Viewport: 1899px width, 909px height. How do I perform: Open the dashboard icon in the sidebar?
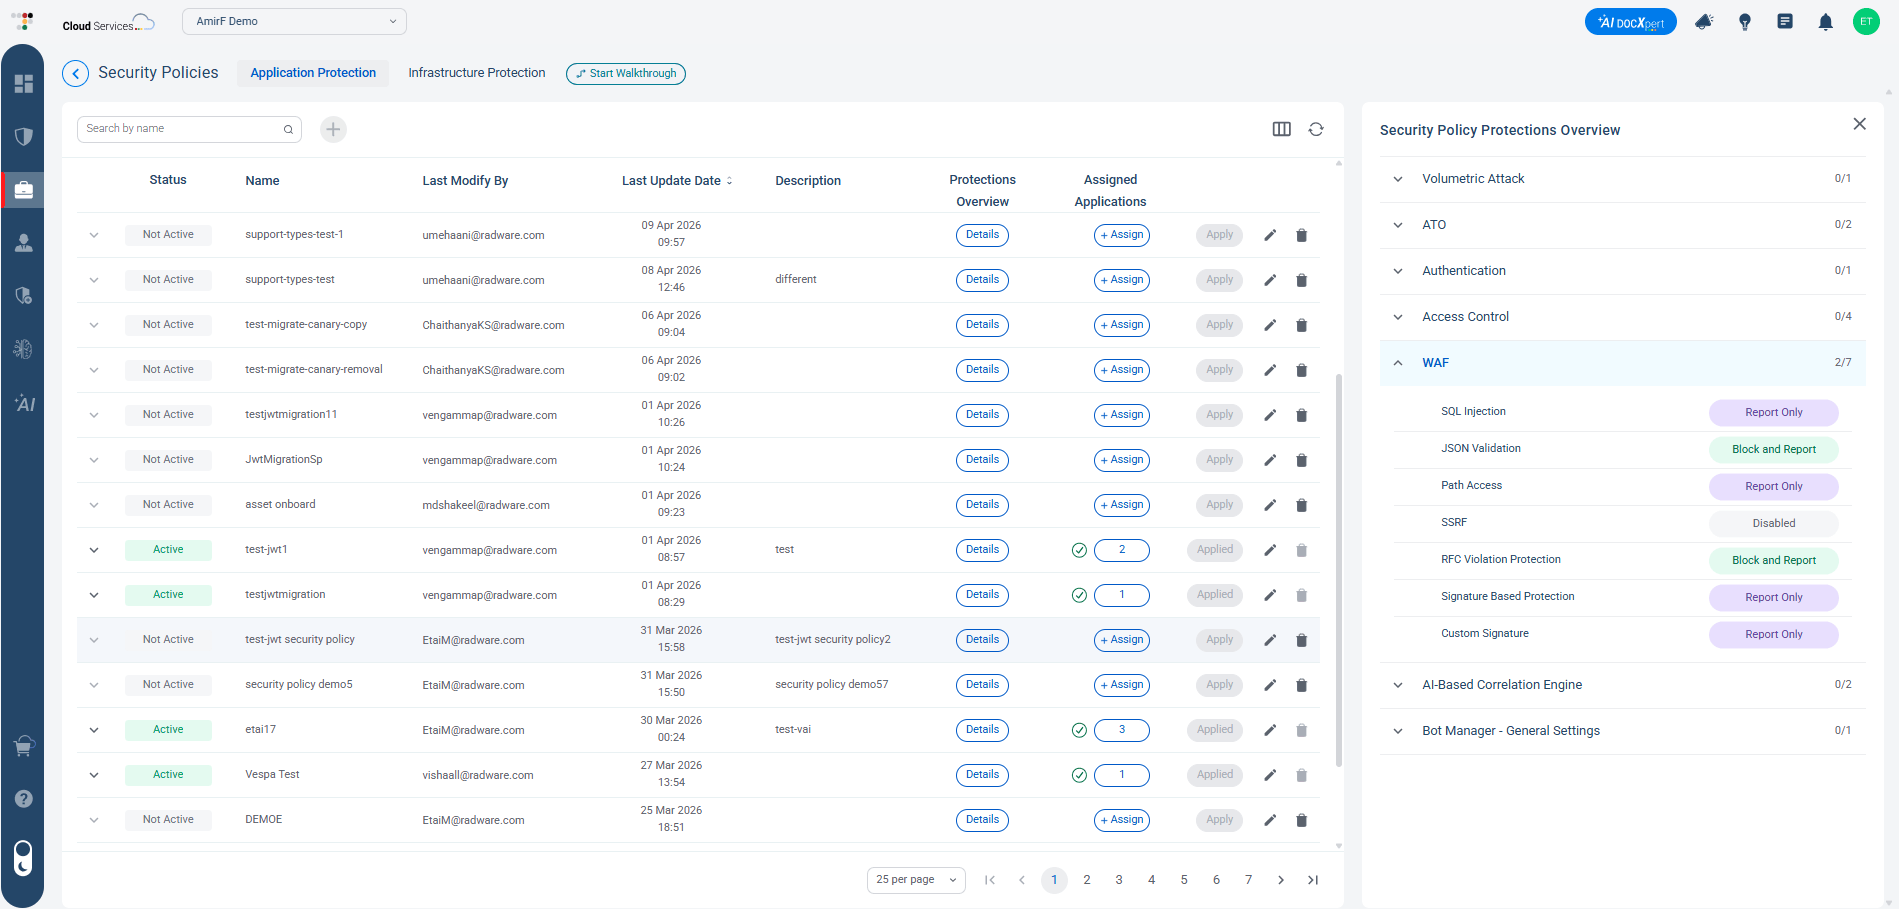(24, 83)
